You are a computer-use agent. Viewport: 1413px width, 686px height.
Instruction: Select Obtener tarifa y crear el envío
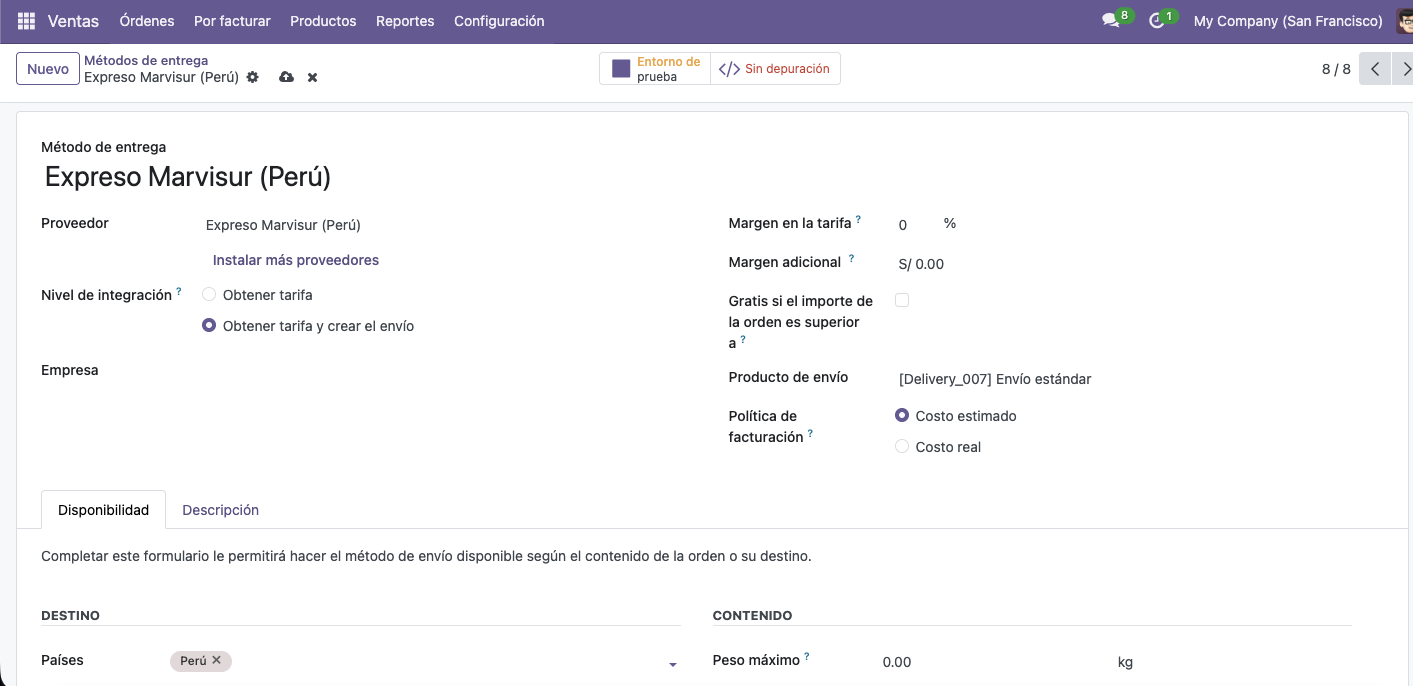[209, 326]
